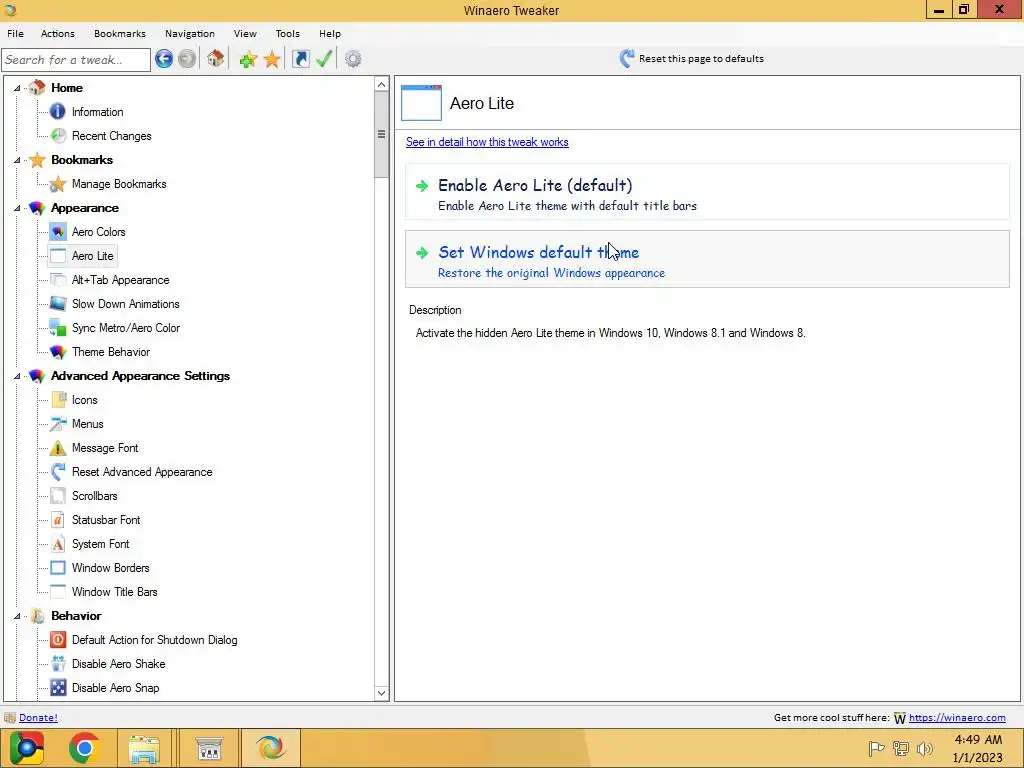
Task: Open the Donate! link
Action: click(39, 718)
